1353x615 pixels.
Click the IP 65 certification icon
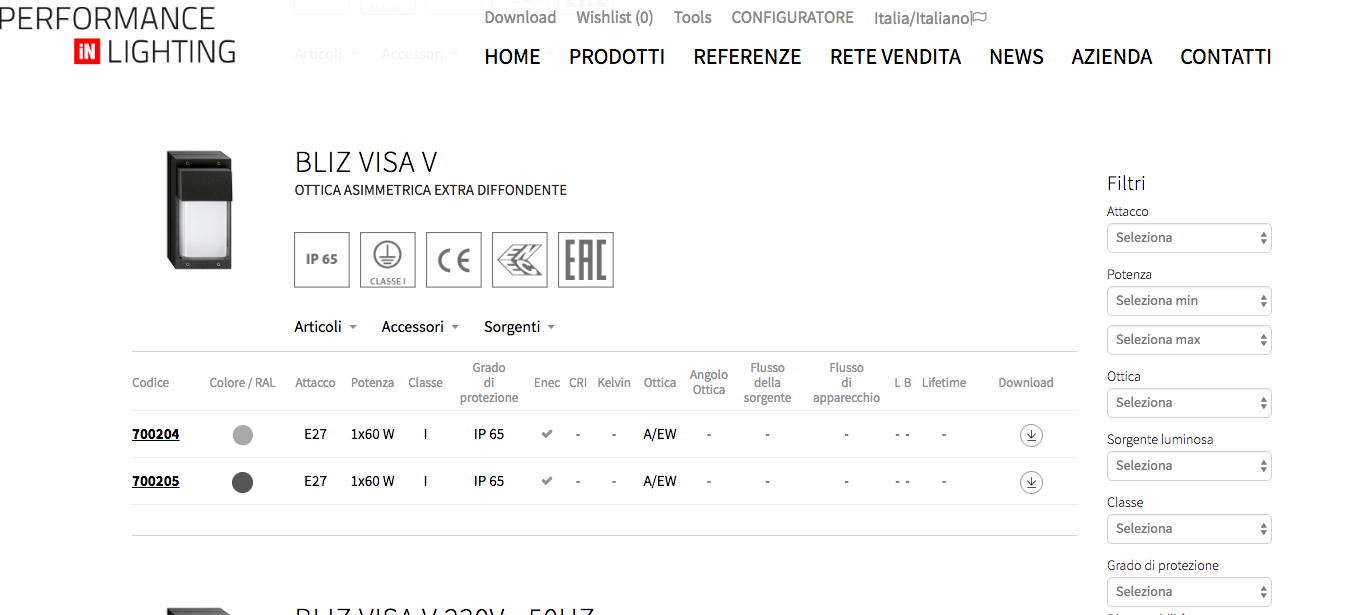321,260
